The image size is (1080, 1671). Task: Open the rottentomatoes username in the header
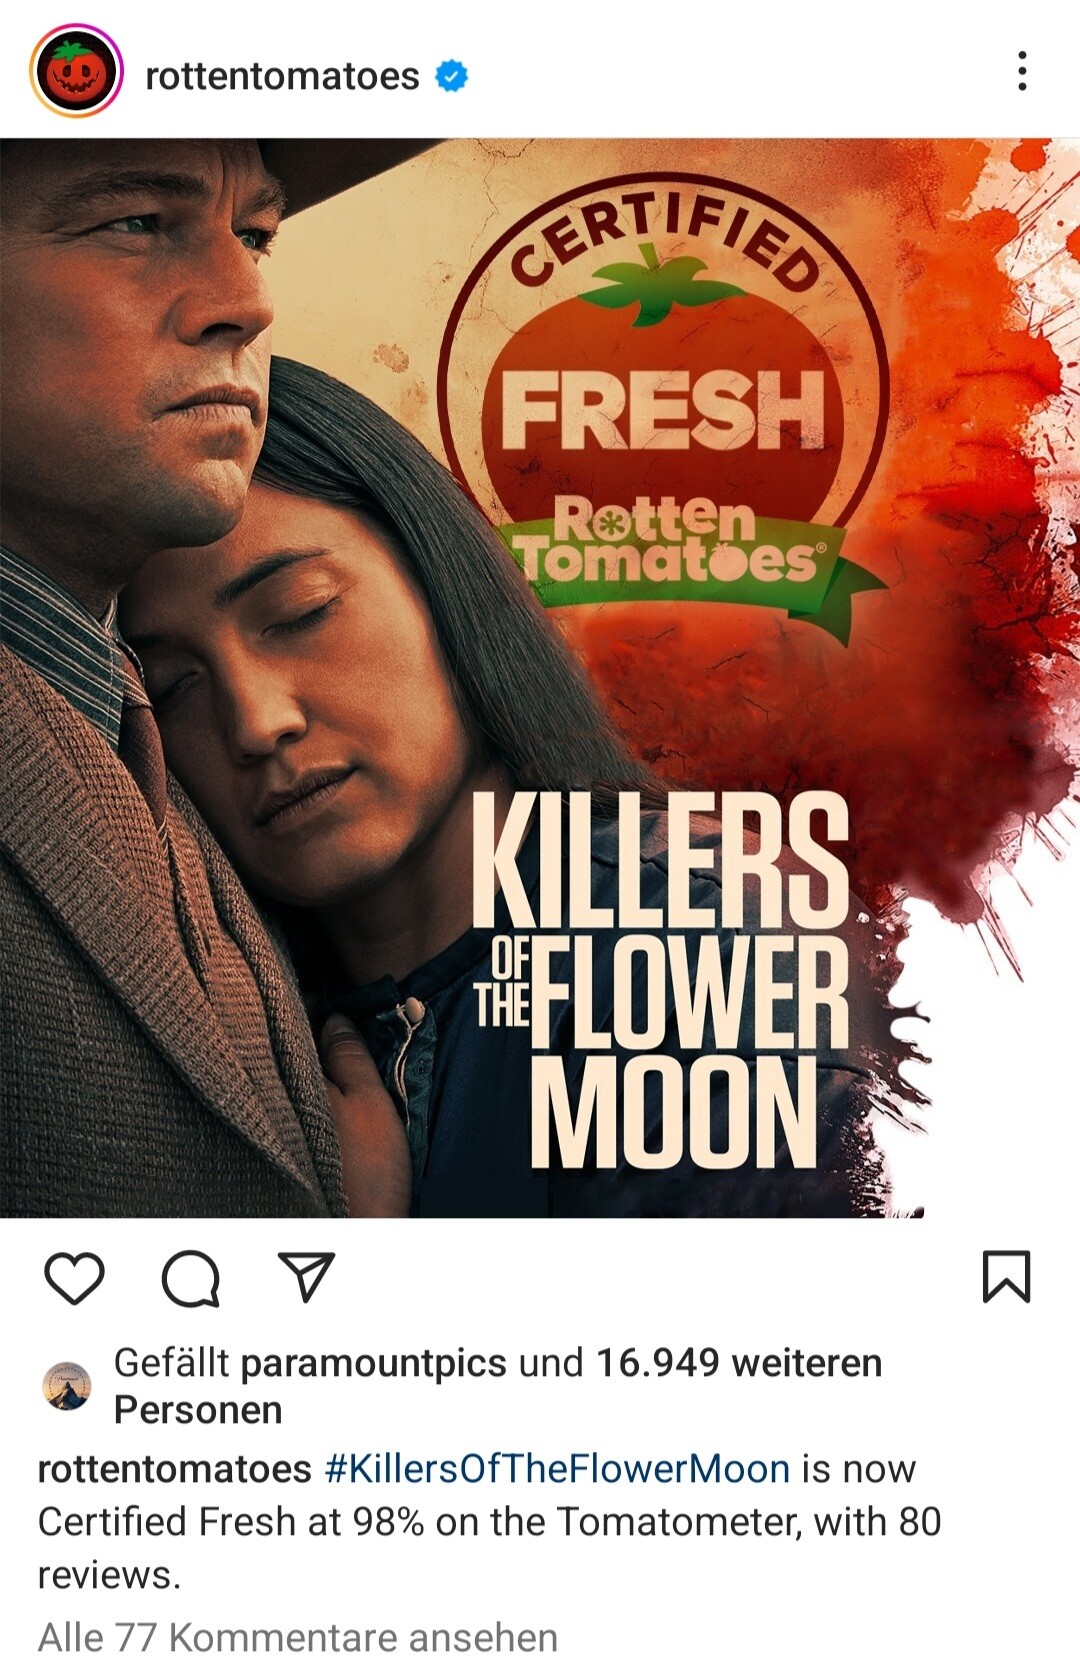(x=282, y=76)
